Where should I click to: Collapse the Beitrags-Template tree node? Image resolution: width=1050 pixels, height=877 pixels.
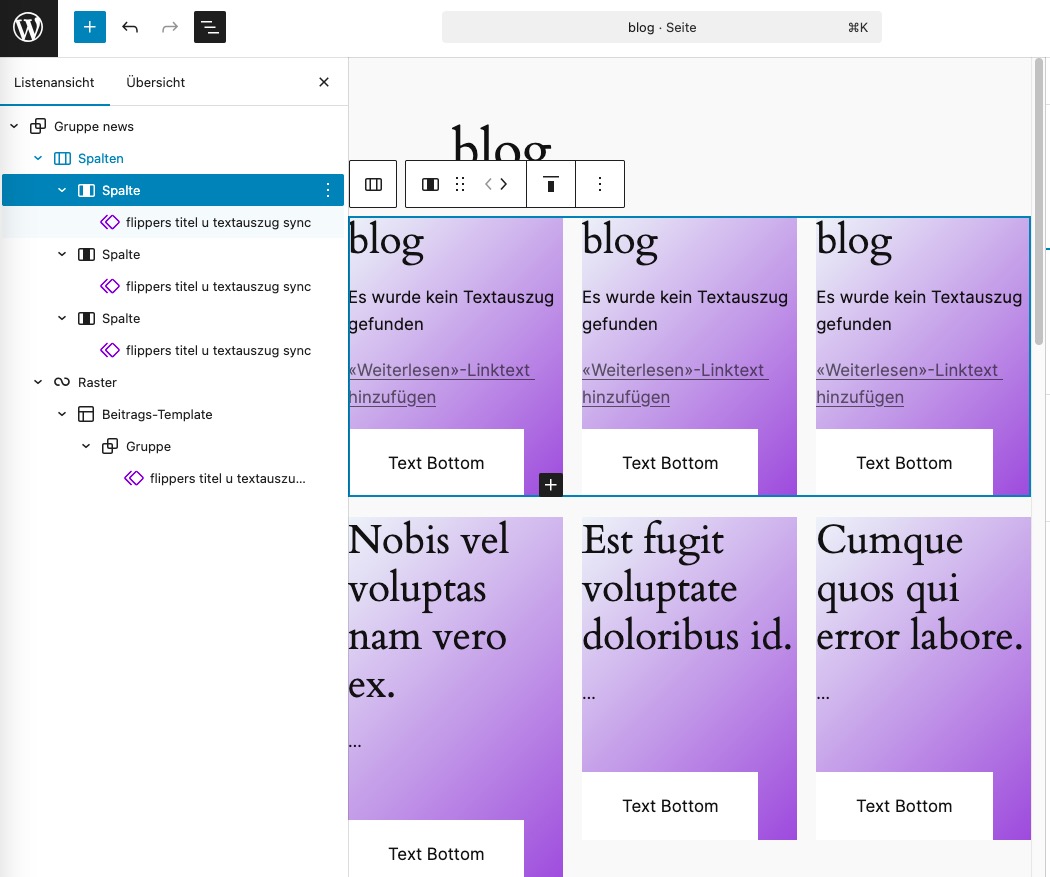[x=62, y=414]
